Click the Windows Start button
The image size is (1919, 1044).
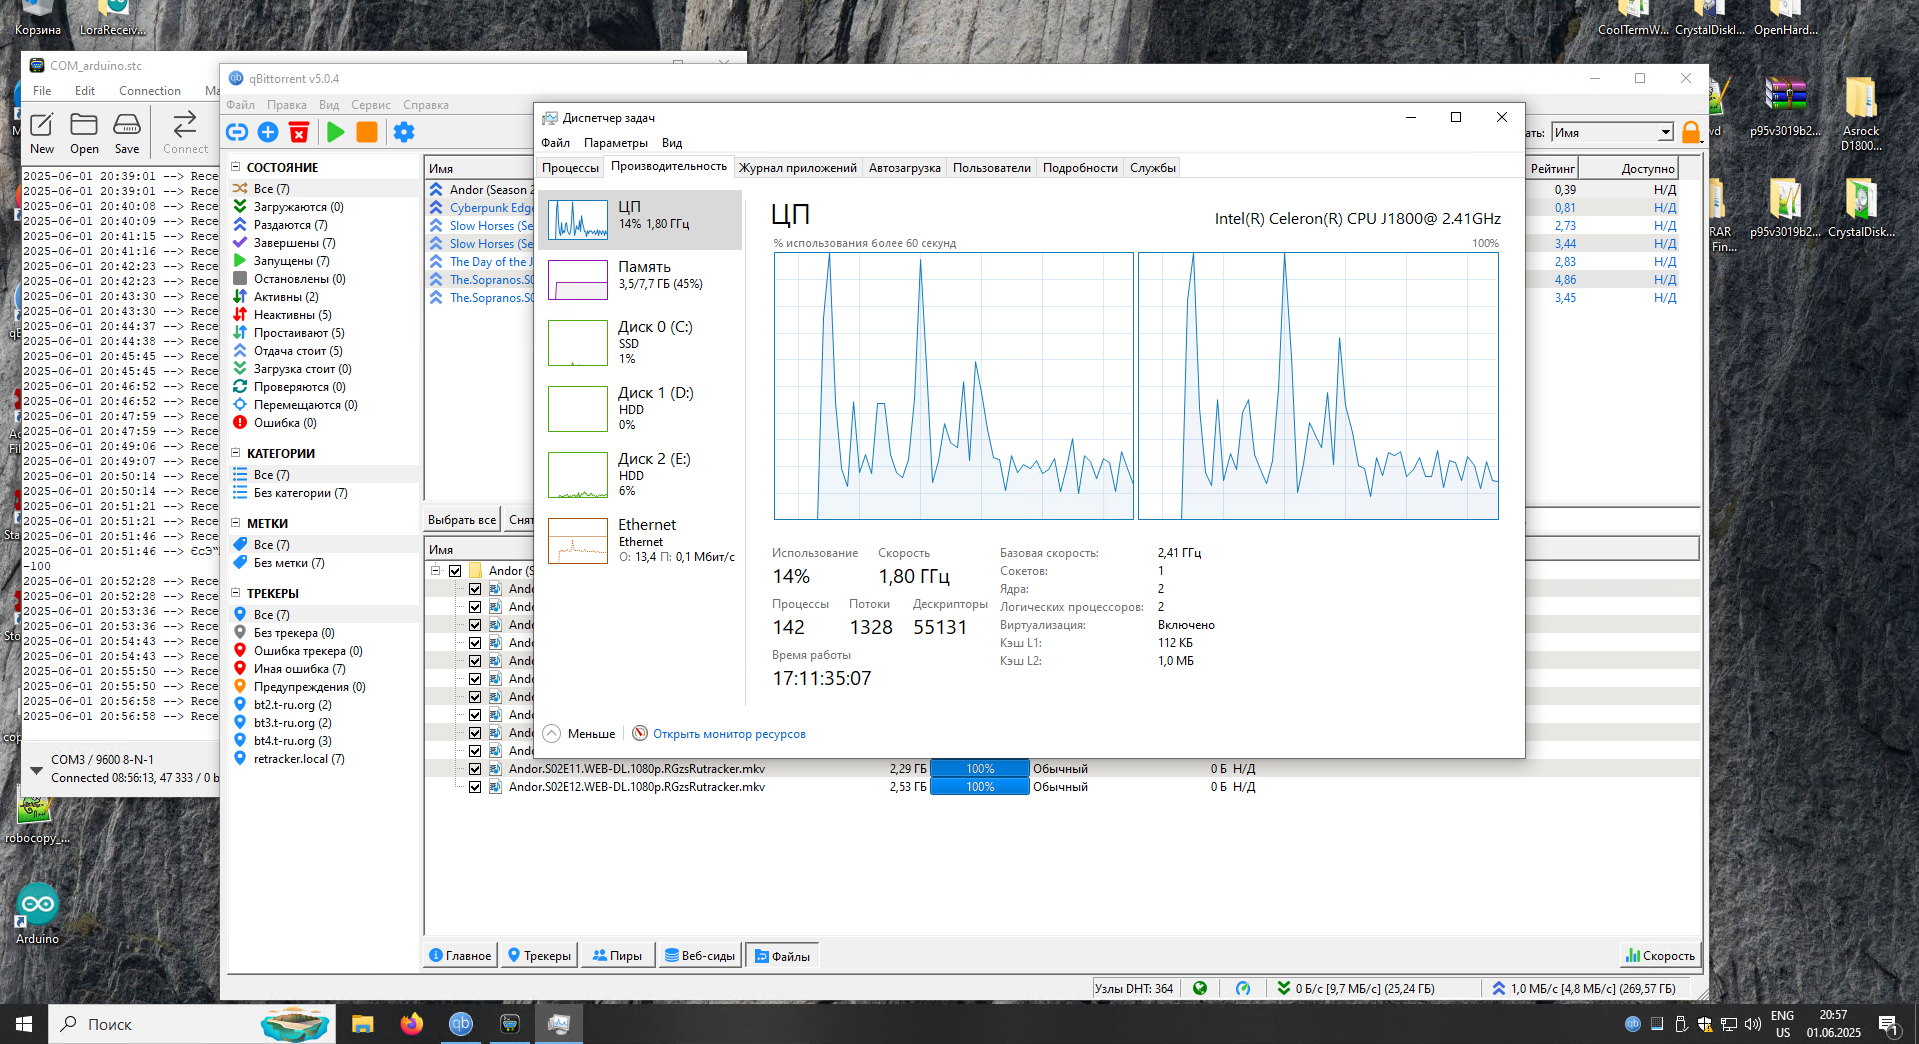[24, 1024]
